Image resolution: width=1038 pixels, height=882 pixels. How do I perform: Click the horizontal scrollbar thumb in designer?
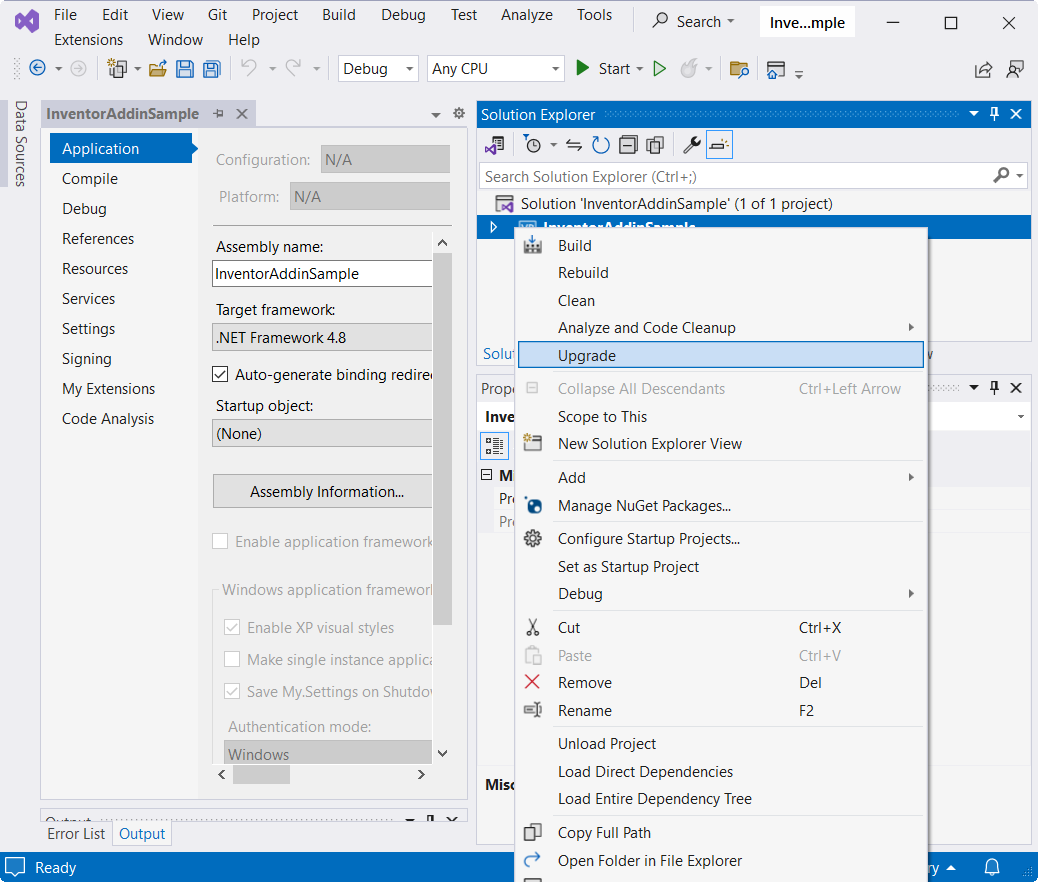(x=261, y=774)
